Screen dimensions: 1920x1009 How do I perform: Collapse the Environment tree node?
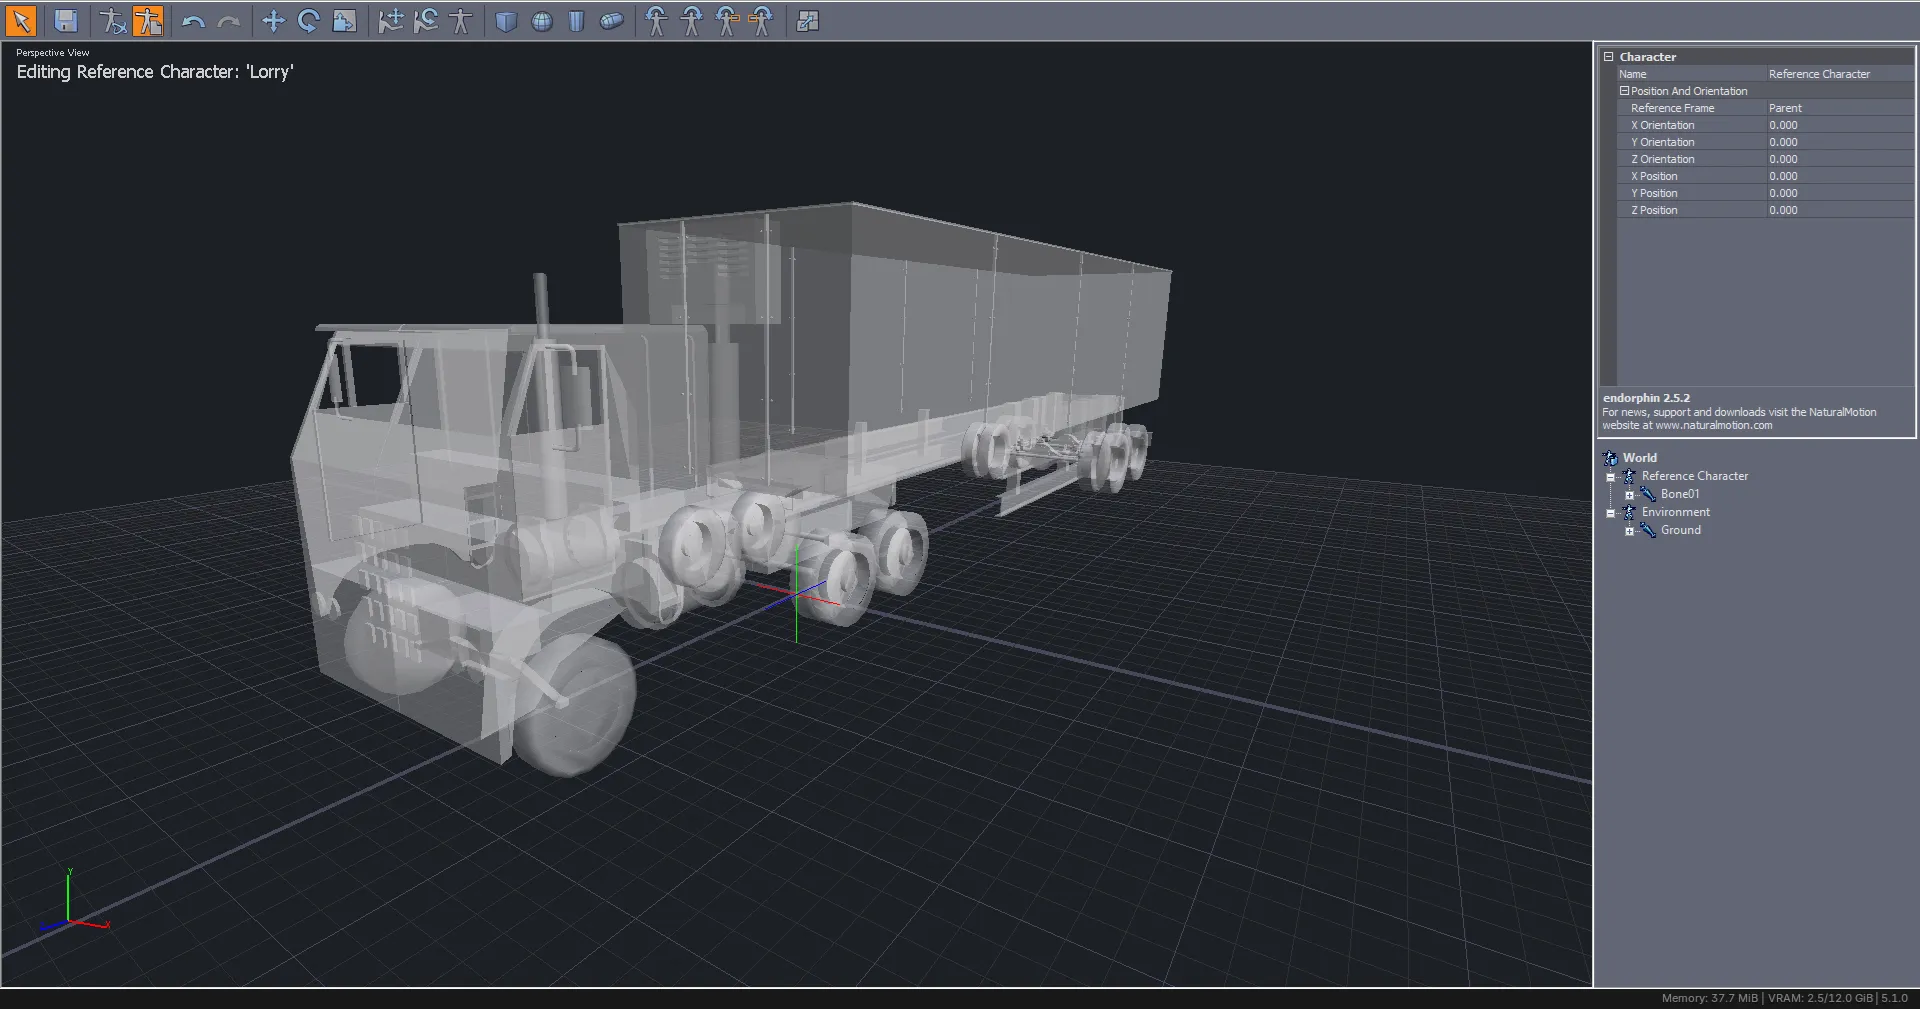click(1611, 513)
